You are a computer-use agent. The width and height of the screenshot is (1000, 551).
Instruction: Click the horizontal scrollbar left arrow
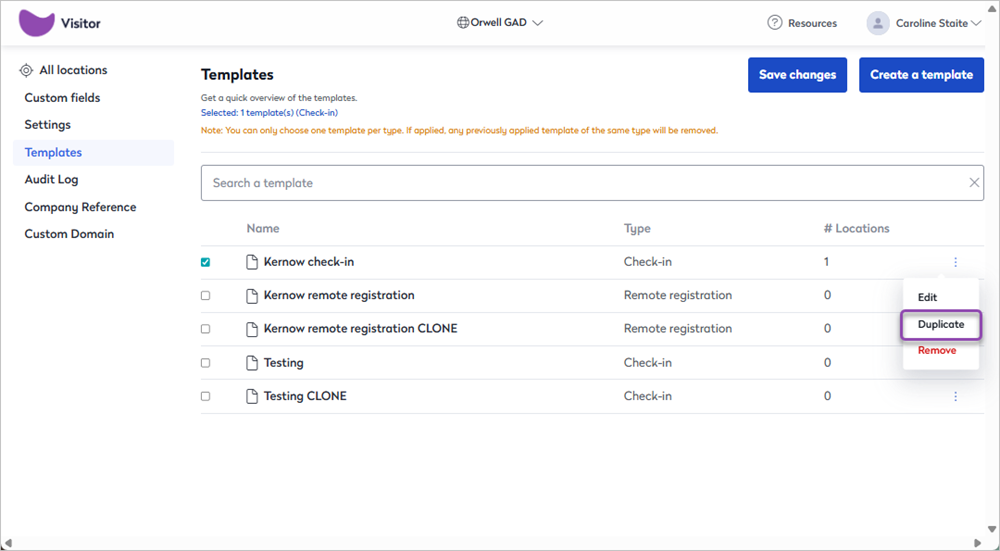[x=7, y=543]
